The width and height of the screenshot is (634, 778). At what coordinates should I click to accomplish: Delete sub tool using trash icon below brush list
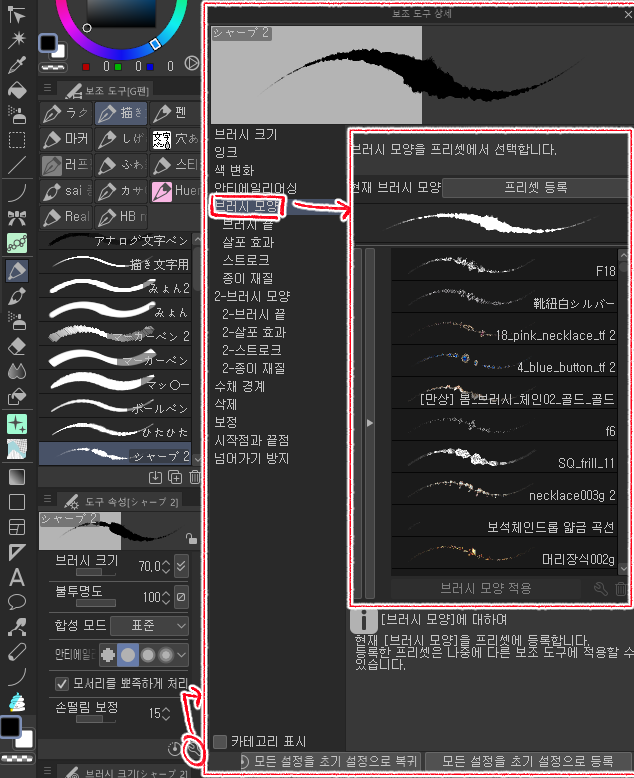(x=194, y=477)
